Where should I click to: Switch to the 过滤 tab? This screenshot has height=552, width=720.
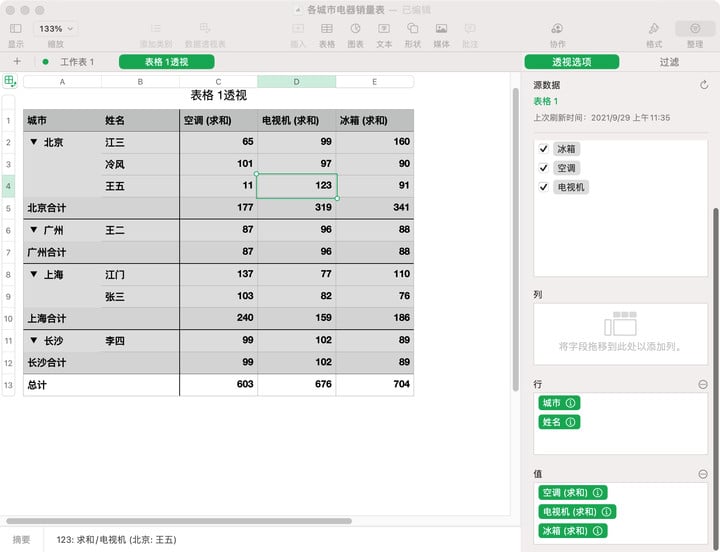pos(669,62)
